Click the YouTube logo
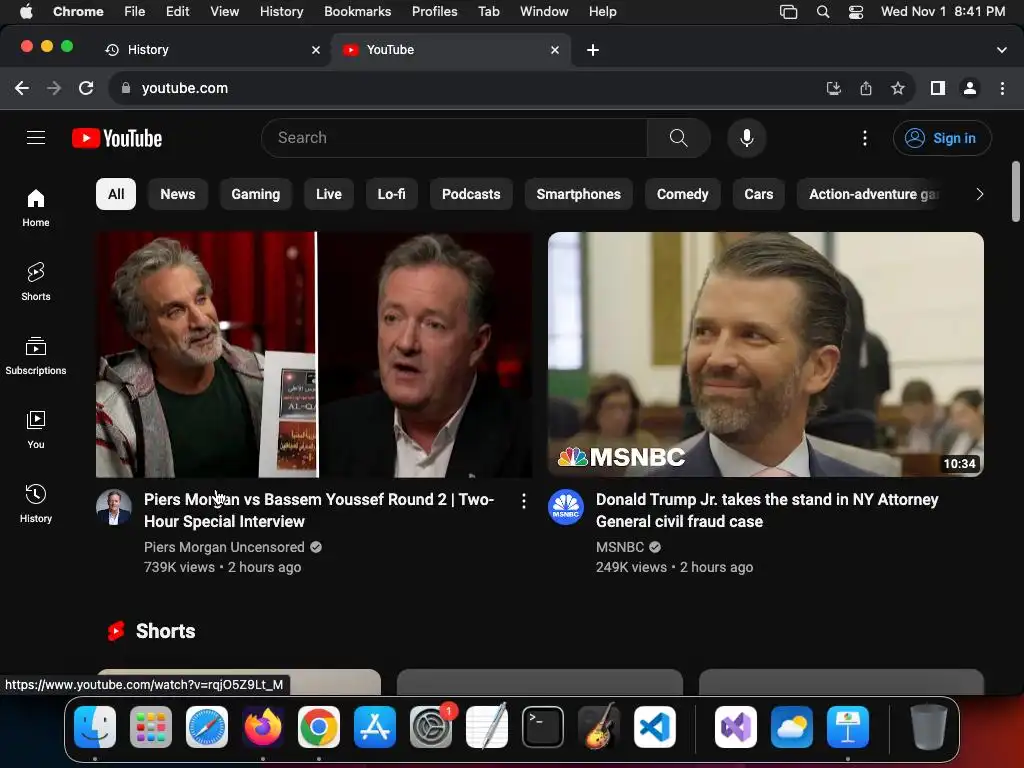 click(x=117, y=138)
